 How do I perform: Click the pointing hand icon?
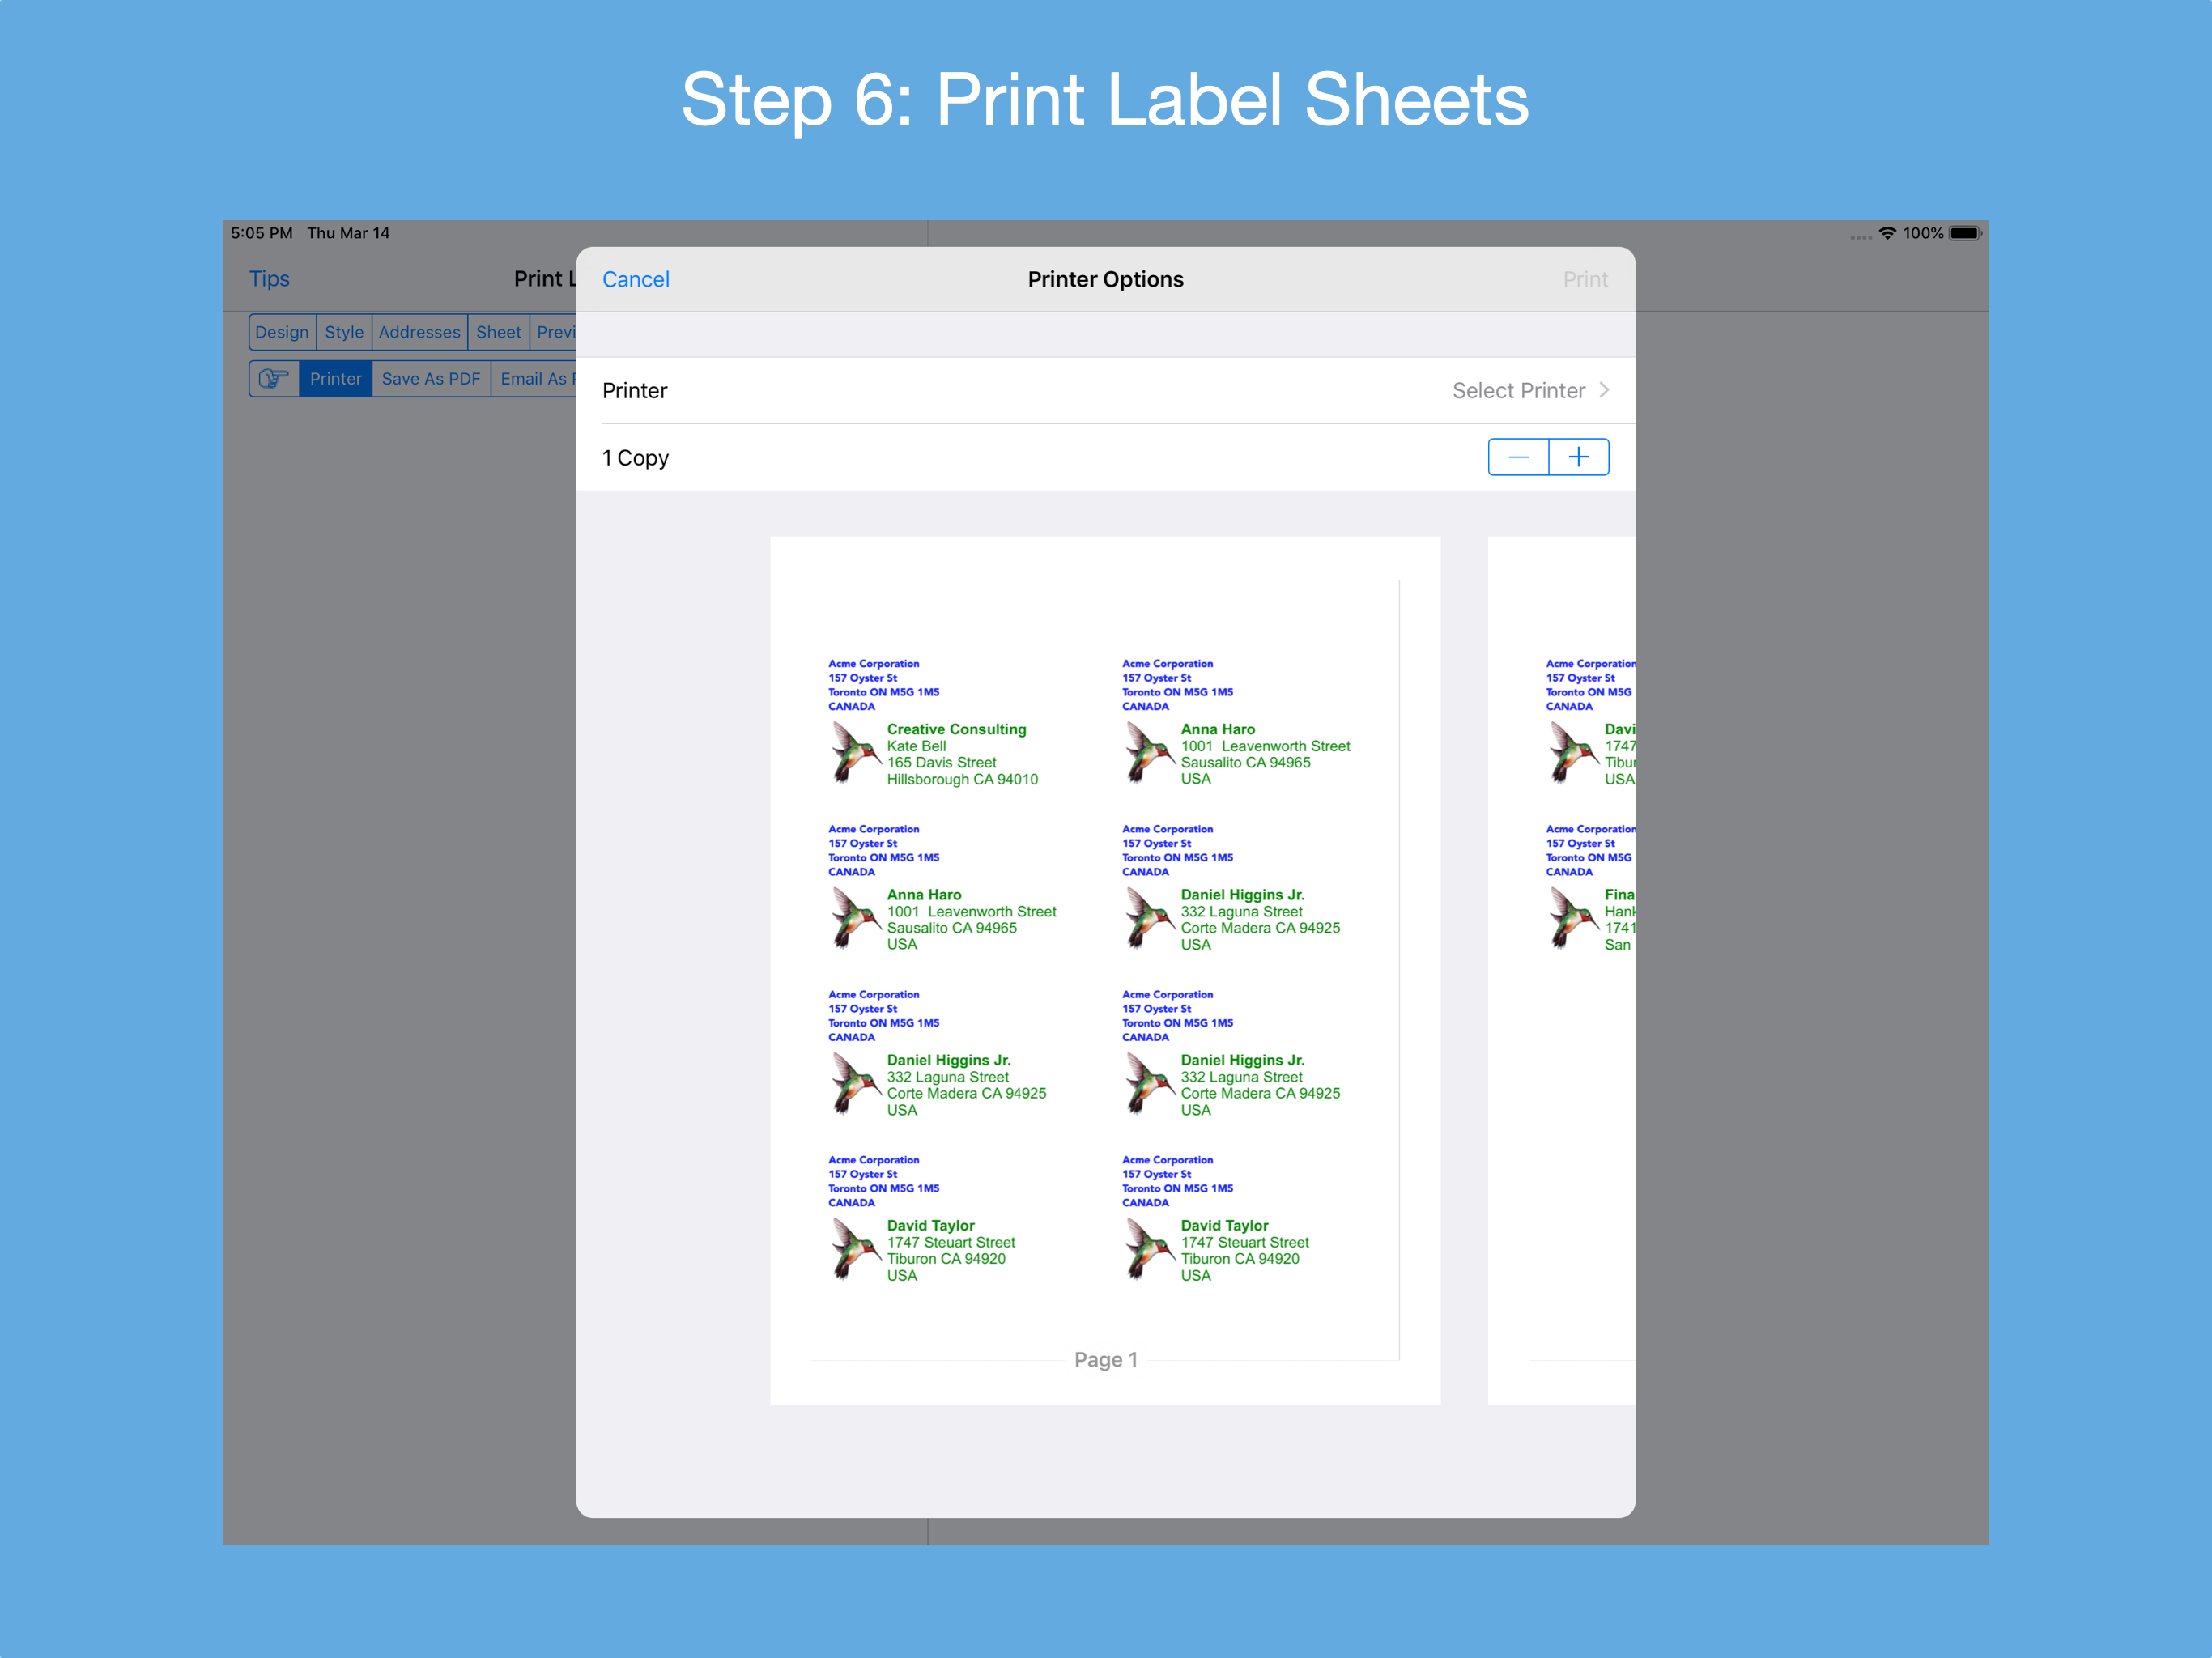274,379
